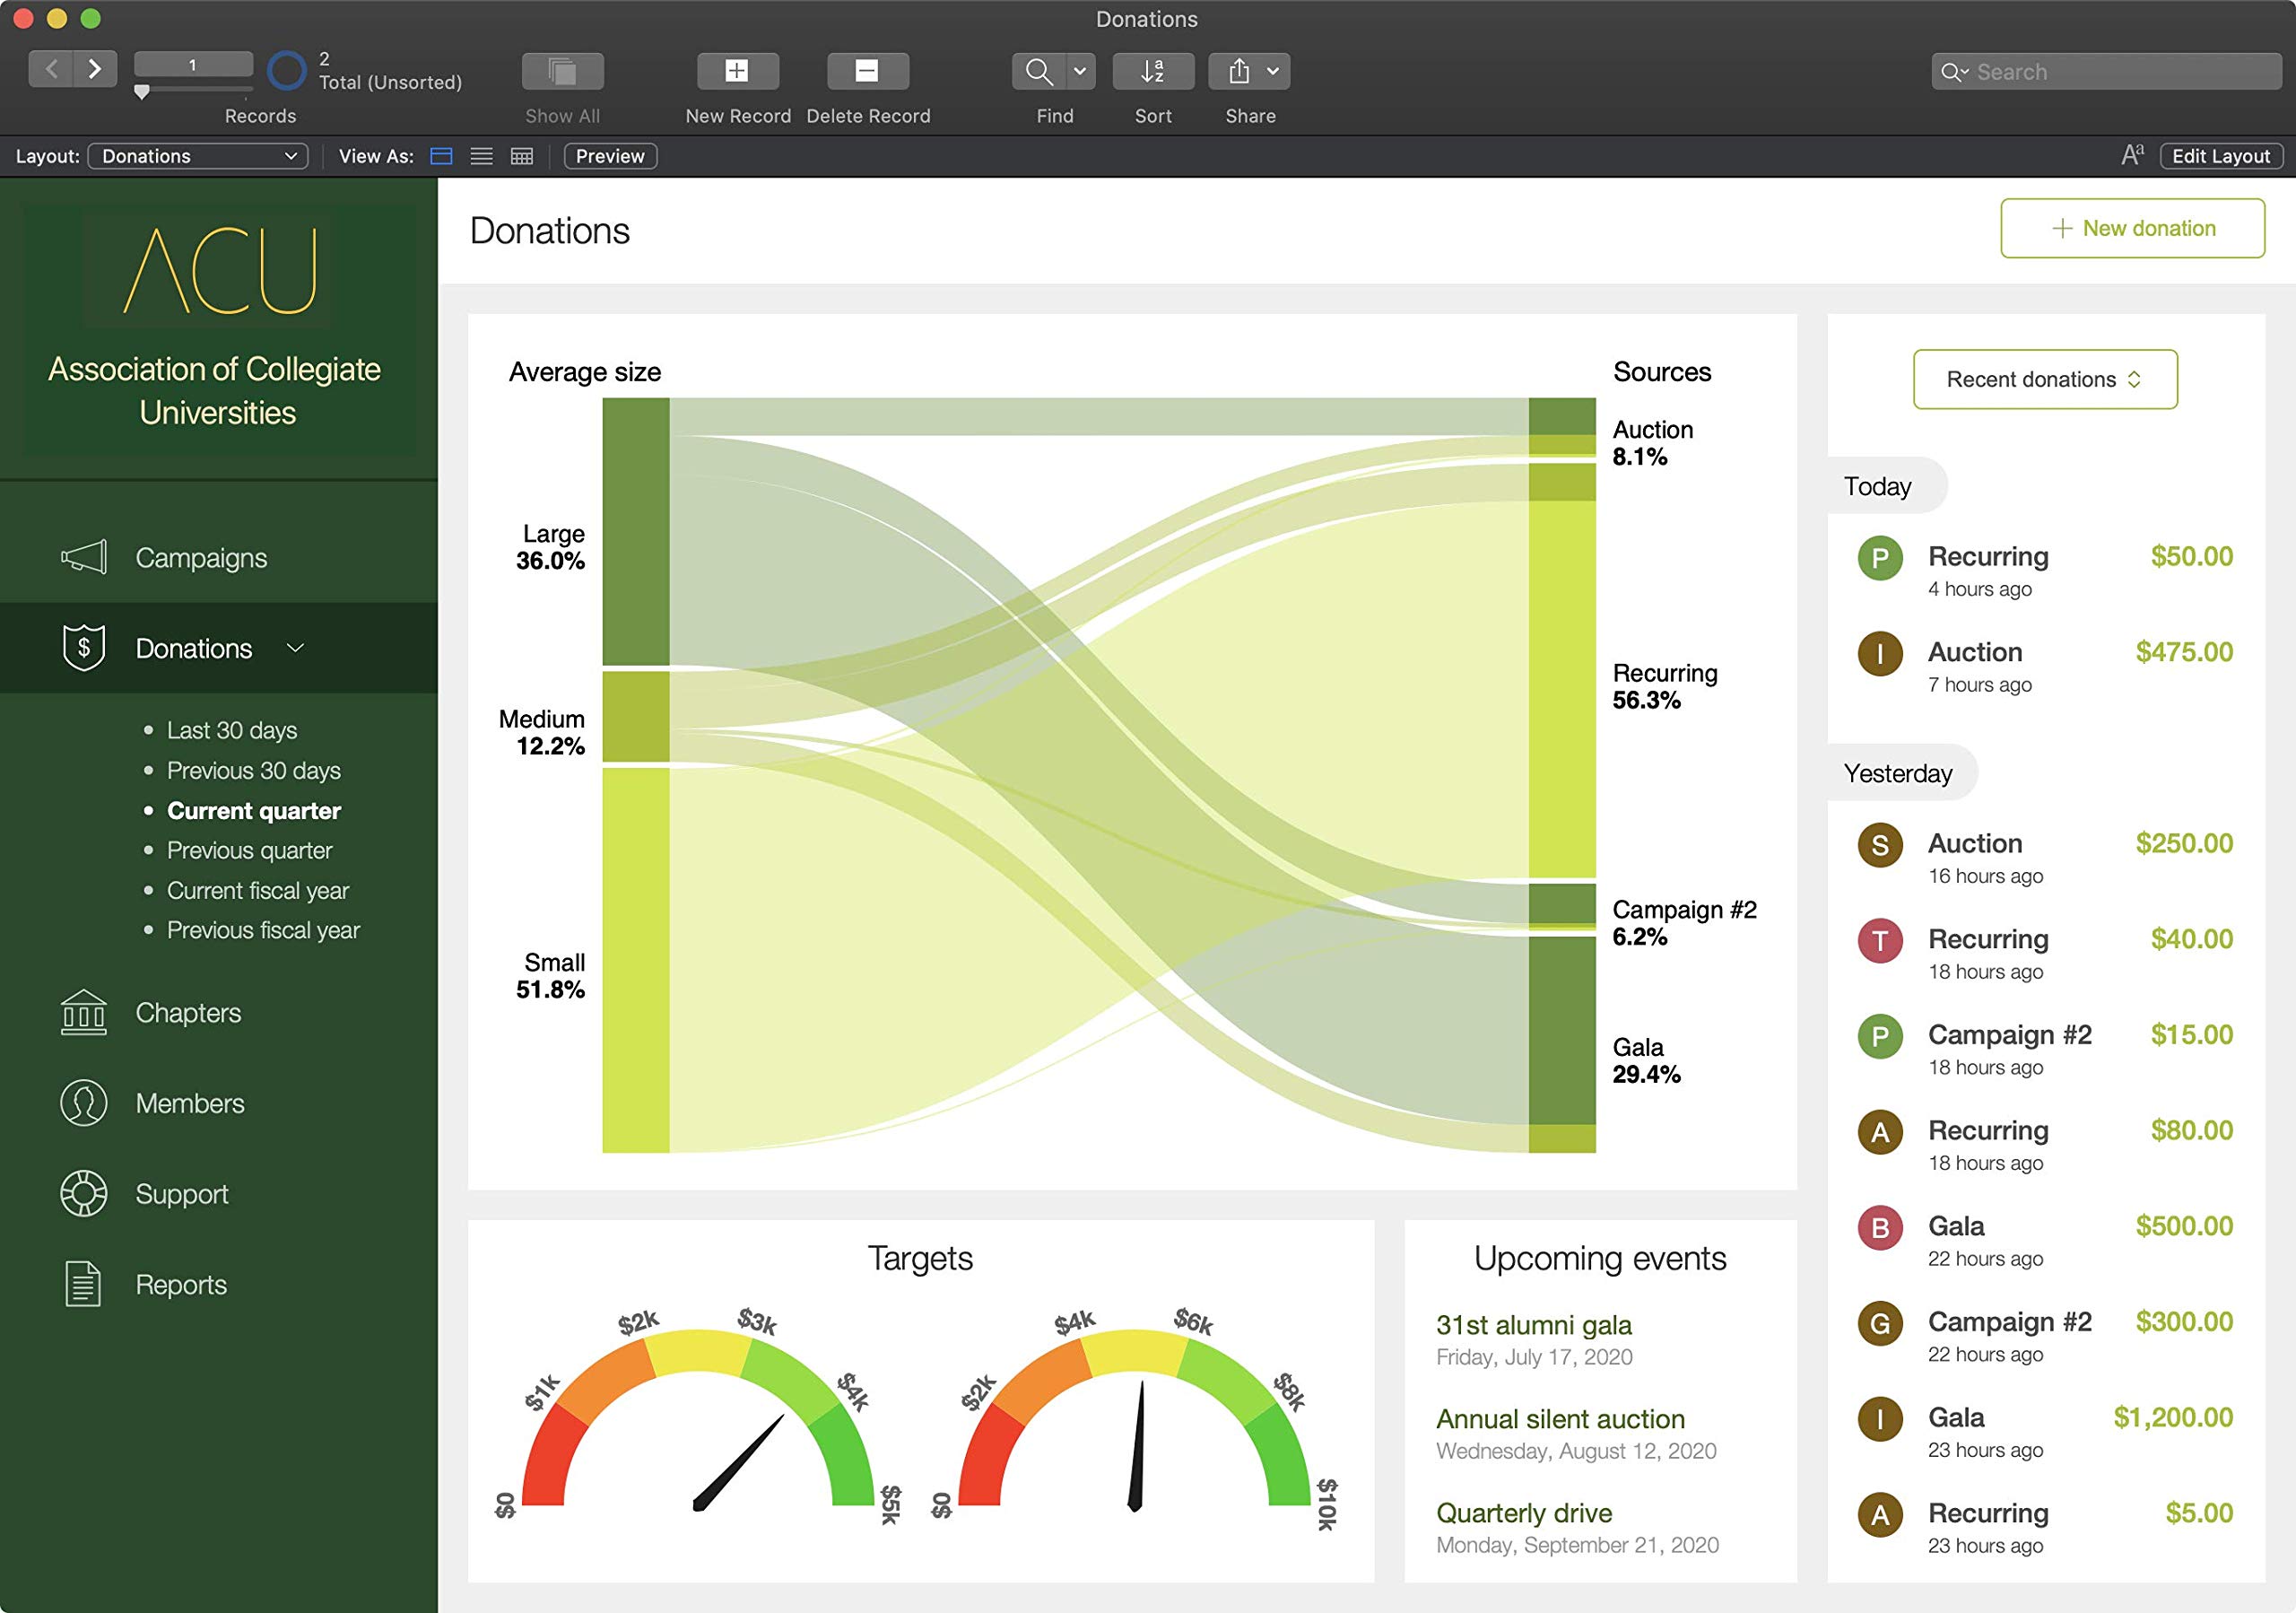Screen dimensions: 2296x1613
Task: Select Previous quarter in sidebar
Action: point(249,850)
